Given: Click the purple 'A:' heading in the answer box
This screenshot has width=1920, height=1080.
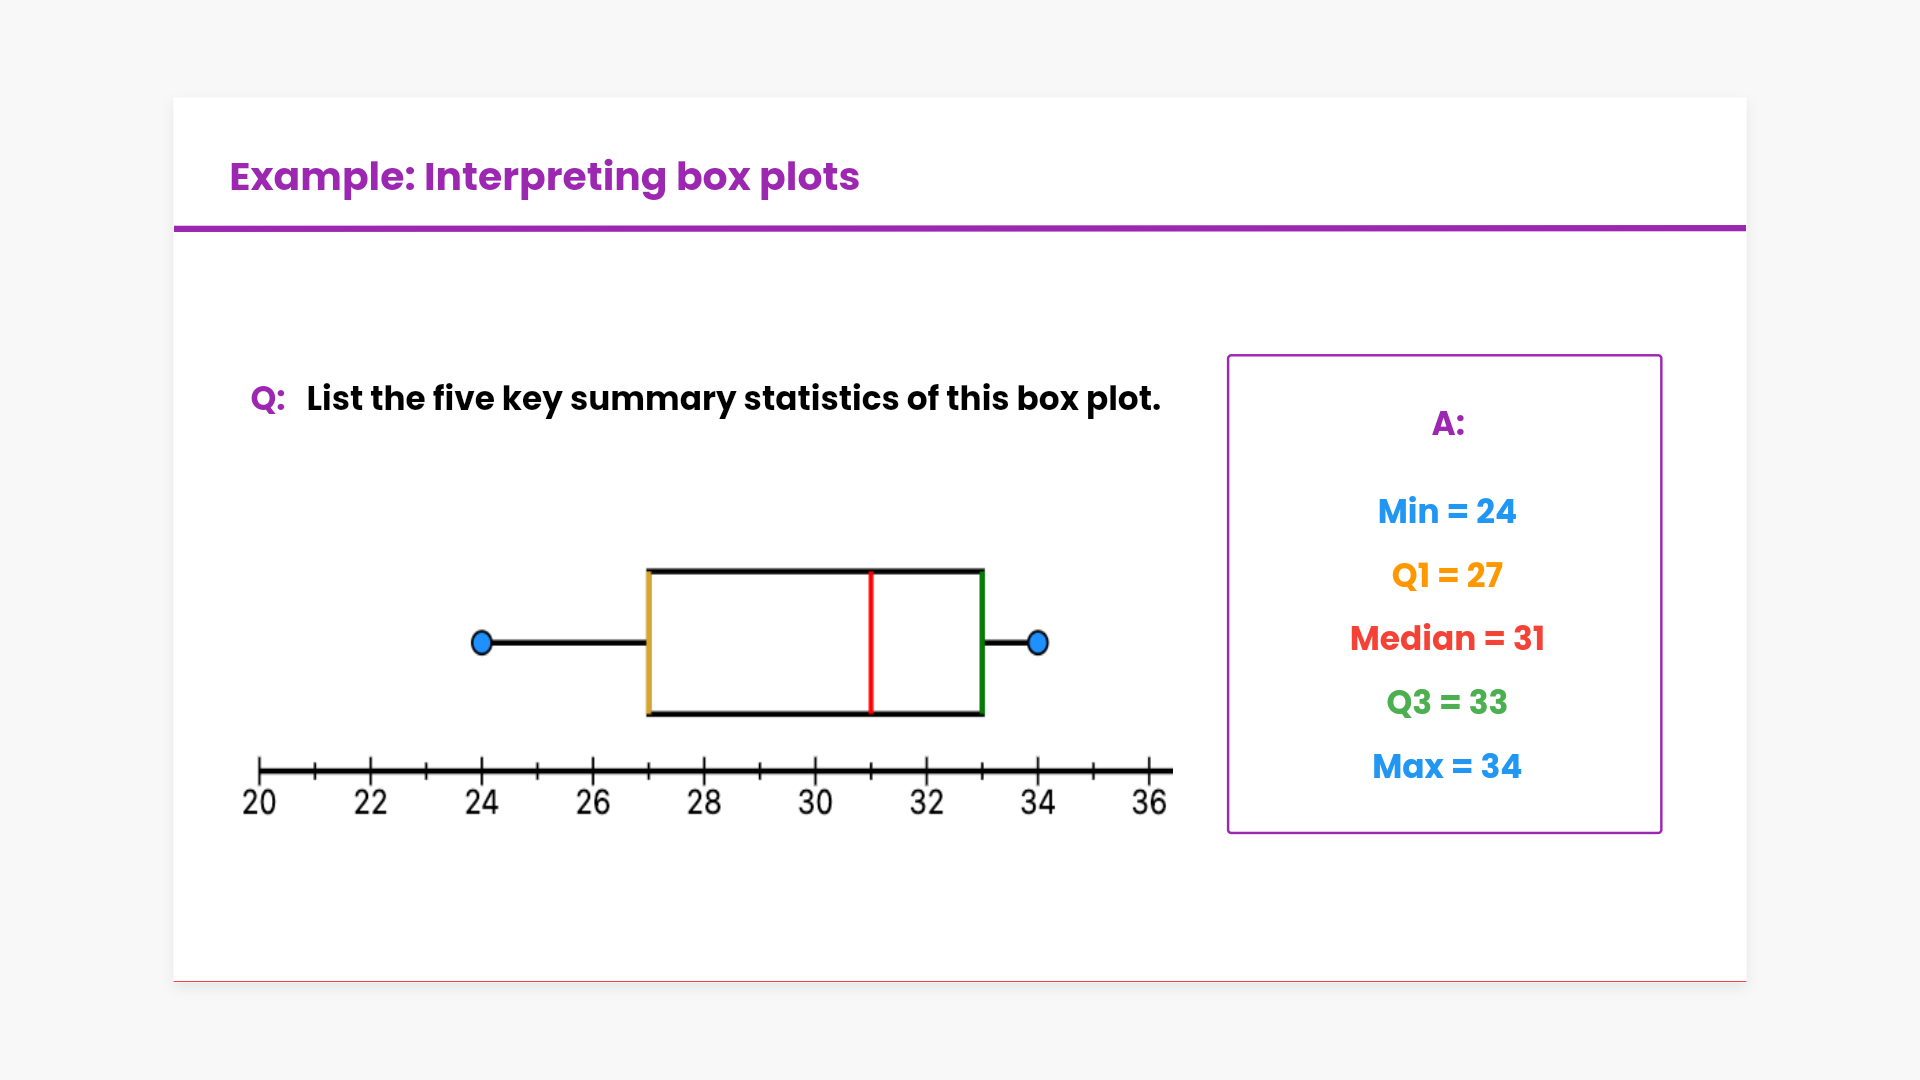Looking at the screenshot, I should [x=1447, y=424].
